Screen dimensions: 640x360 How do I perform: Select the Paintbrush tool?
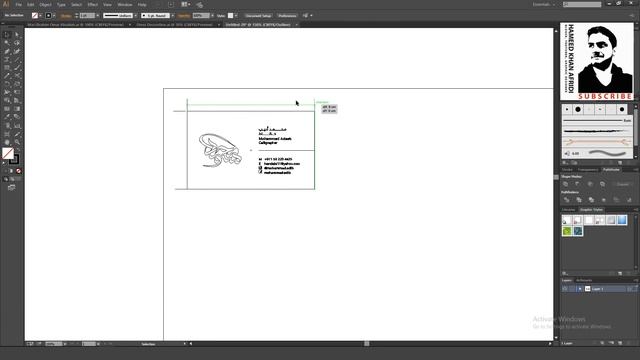pyautogui.click(x=17, y=67)
